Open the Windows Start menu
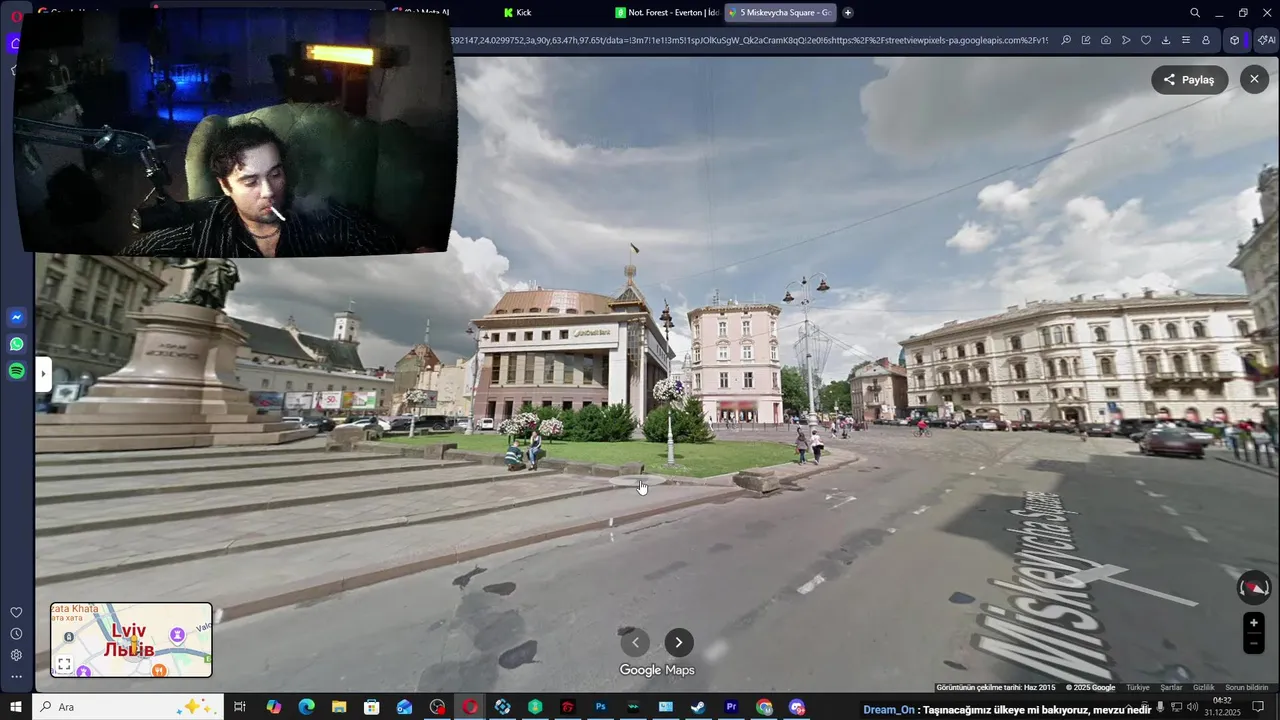Image resolution: width=1280 pixels, height=720 pixels. 16,707
